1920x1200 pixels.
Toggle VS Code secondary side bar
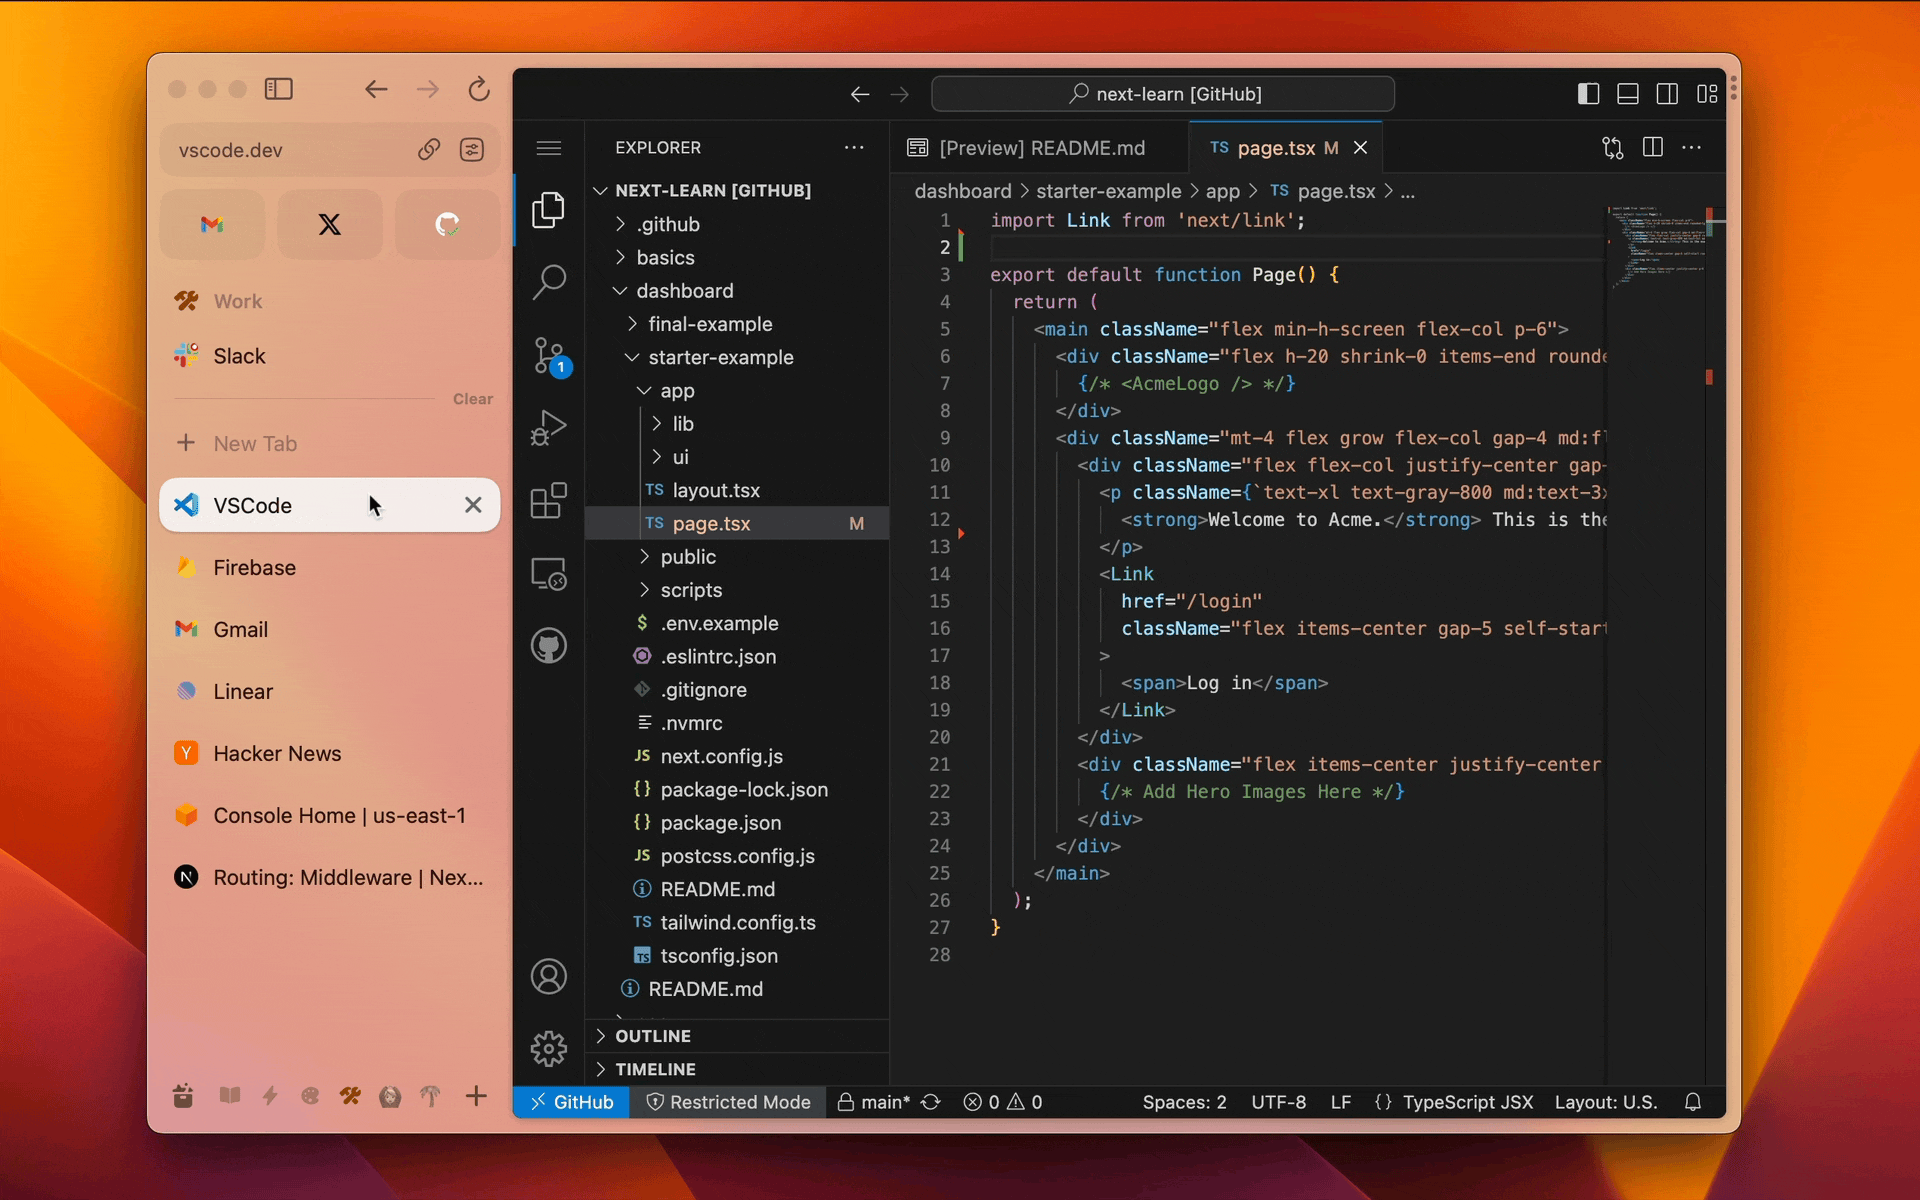tap(1667, 94)
